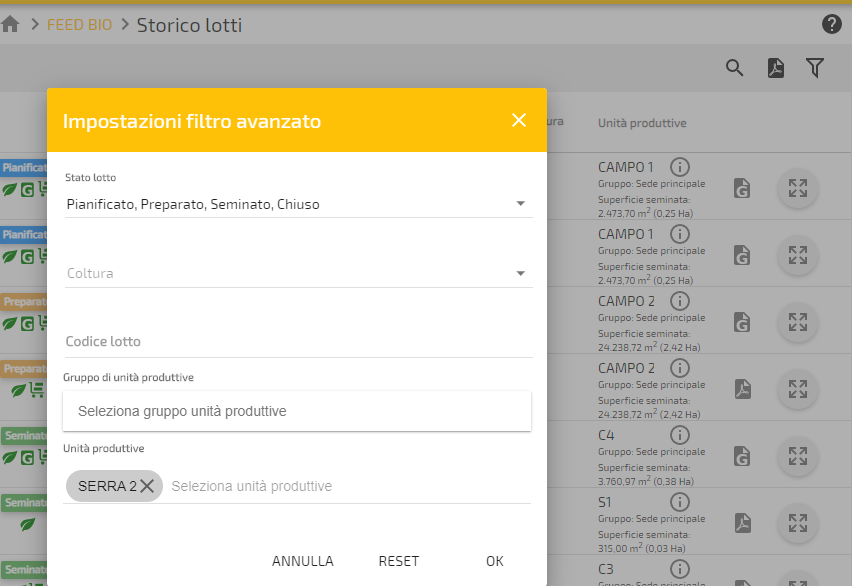Image resolution: width=852 pixels, height=586 pixels.
Task: Show info icon for C4 unit
Action: coord(679,435)
